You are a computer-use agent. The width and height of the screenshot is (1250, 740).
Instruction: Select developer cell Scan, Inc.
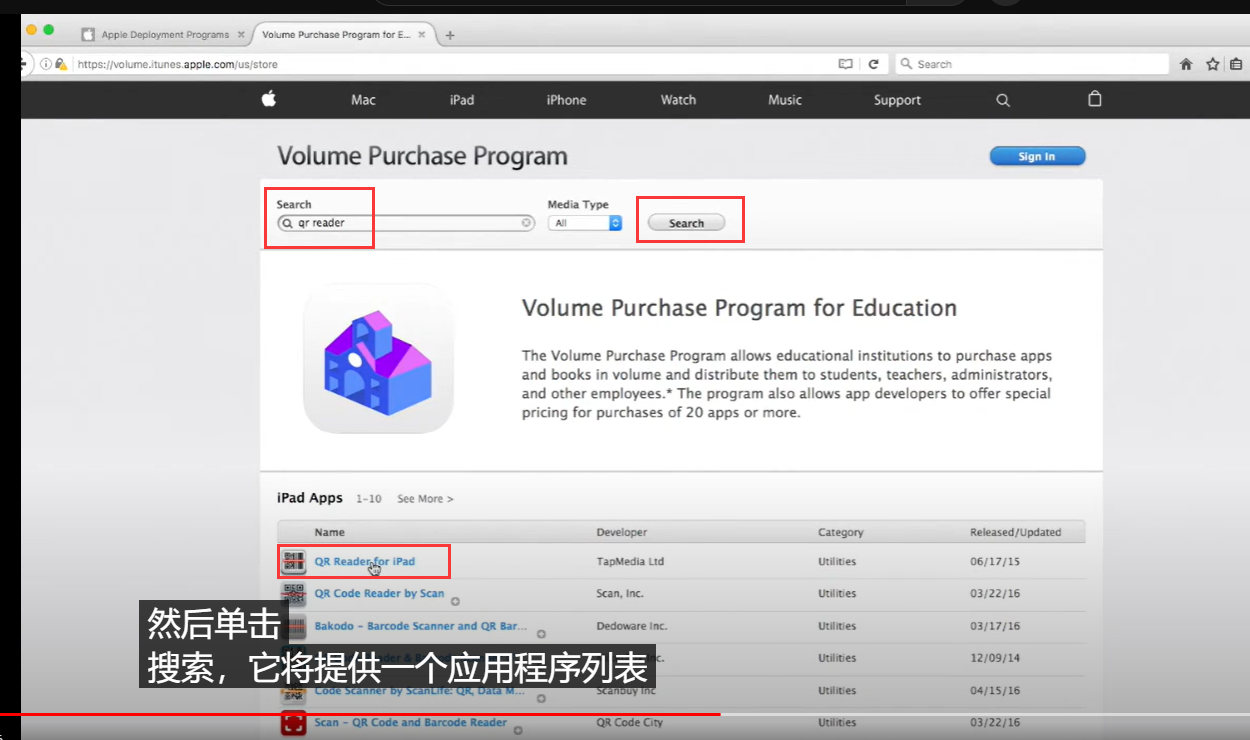[x=621, y=594]
